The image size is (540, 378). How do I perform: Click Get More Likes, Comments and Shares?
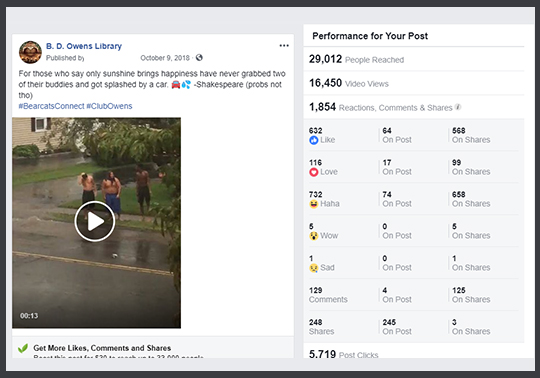tap(102, 348)
